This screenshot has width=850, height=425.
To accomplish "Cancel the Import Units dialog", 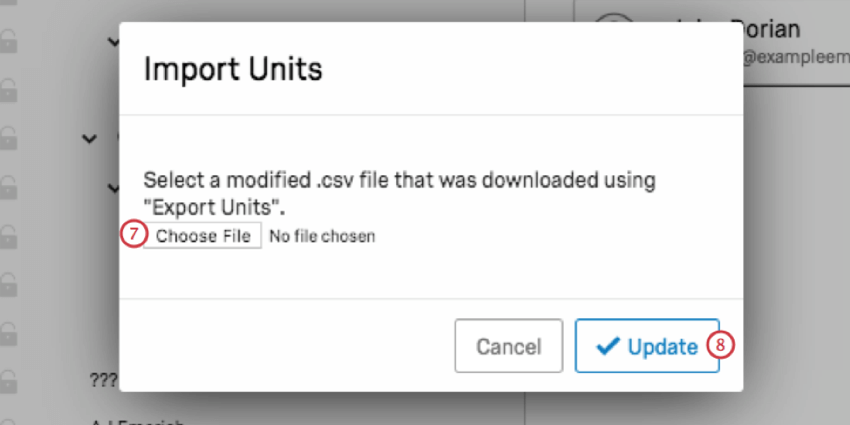I will pos(508,346).
